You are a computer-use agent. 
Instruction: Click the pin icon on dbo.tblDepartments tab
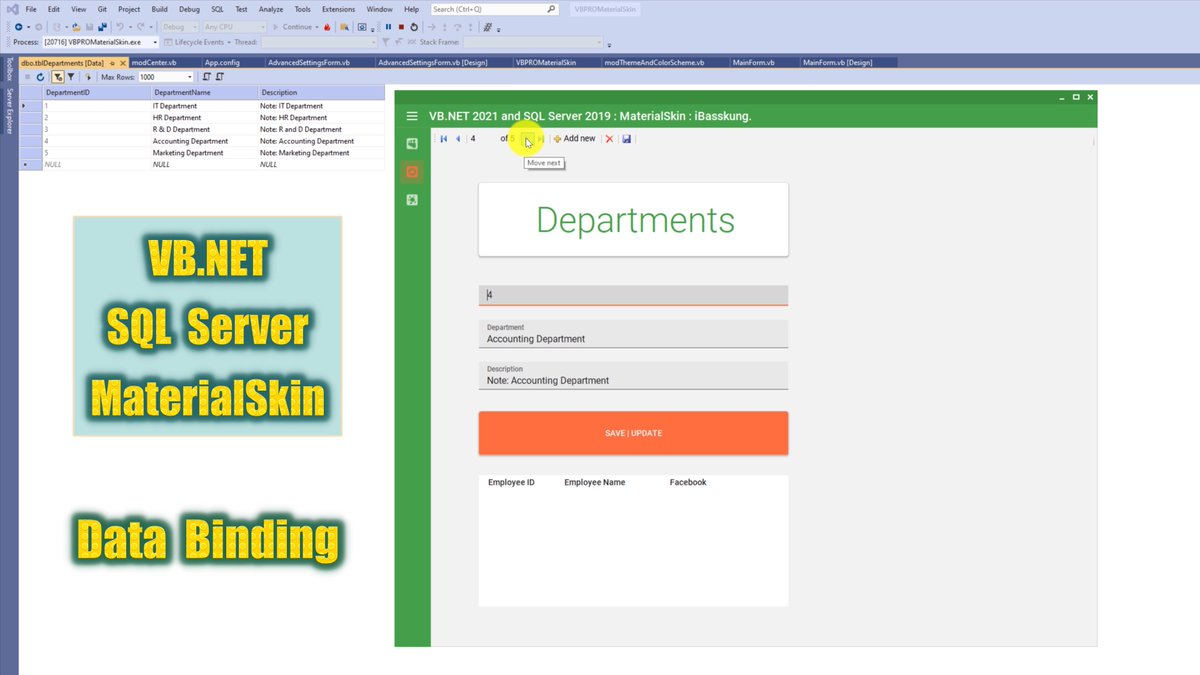(112, 63)
